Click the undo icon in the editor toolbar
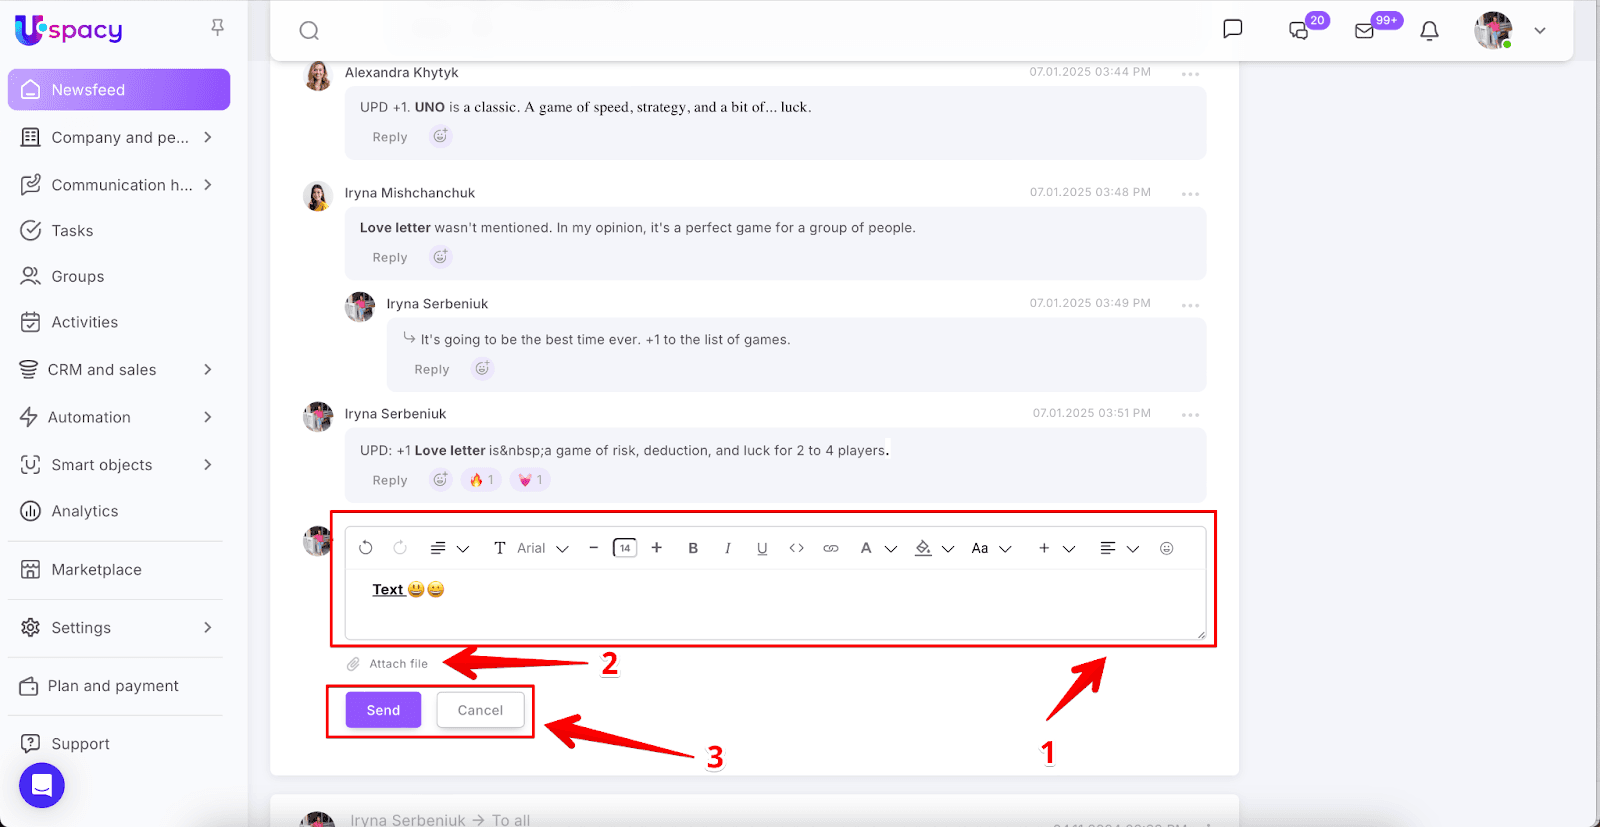Image resolution: width=1600 pixels, height=827 pixels. pos(366,548)
